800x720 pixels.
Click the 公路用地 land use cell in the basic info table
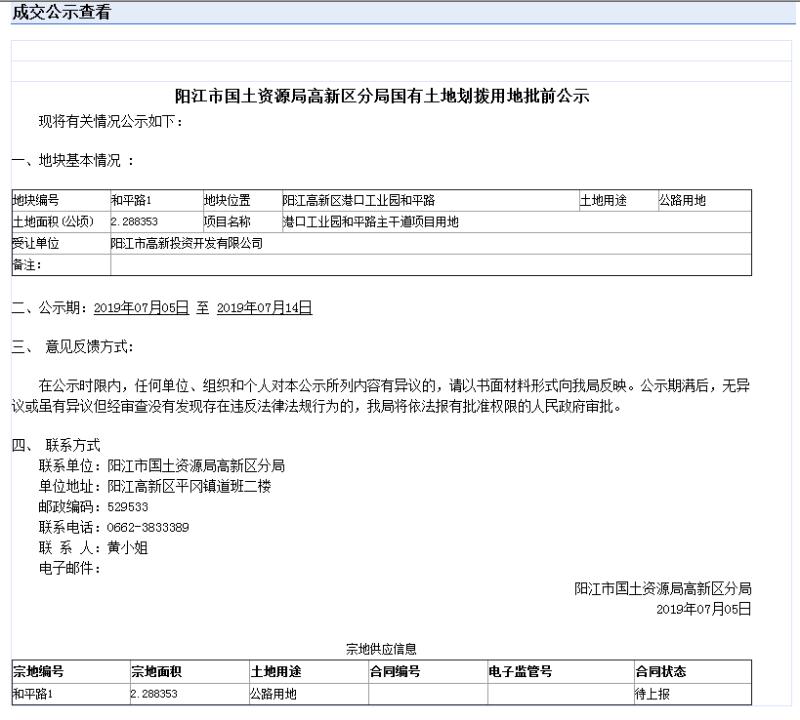click(682, 201)
